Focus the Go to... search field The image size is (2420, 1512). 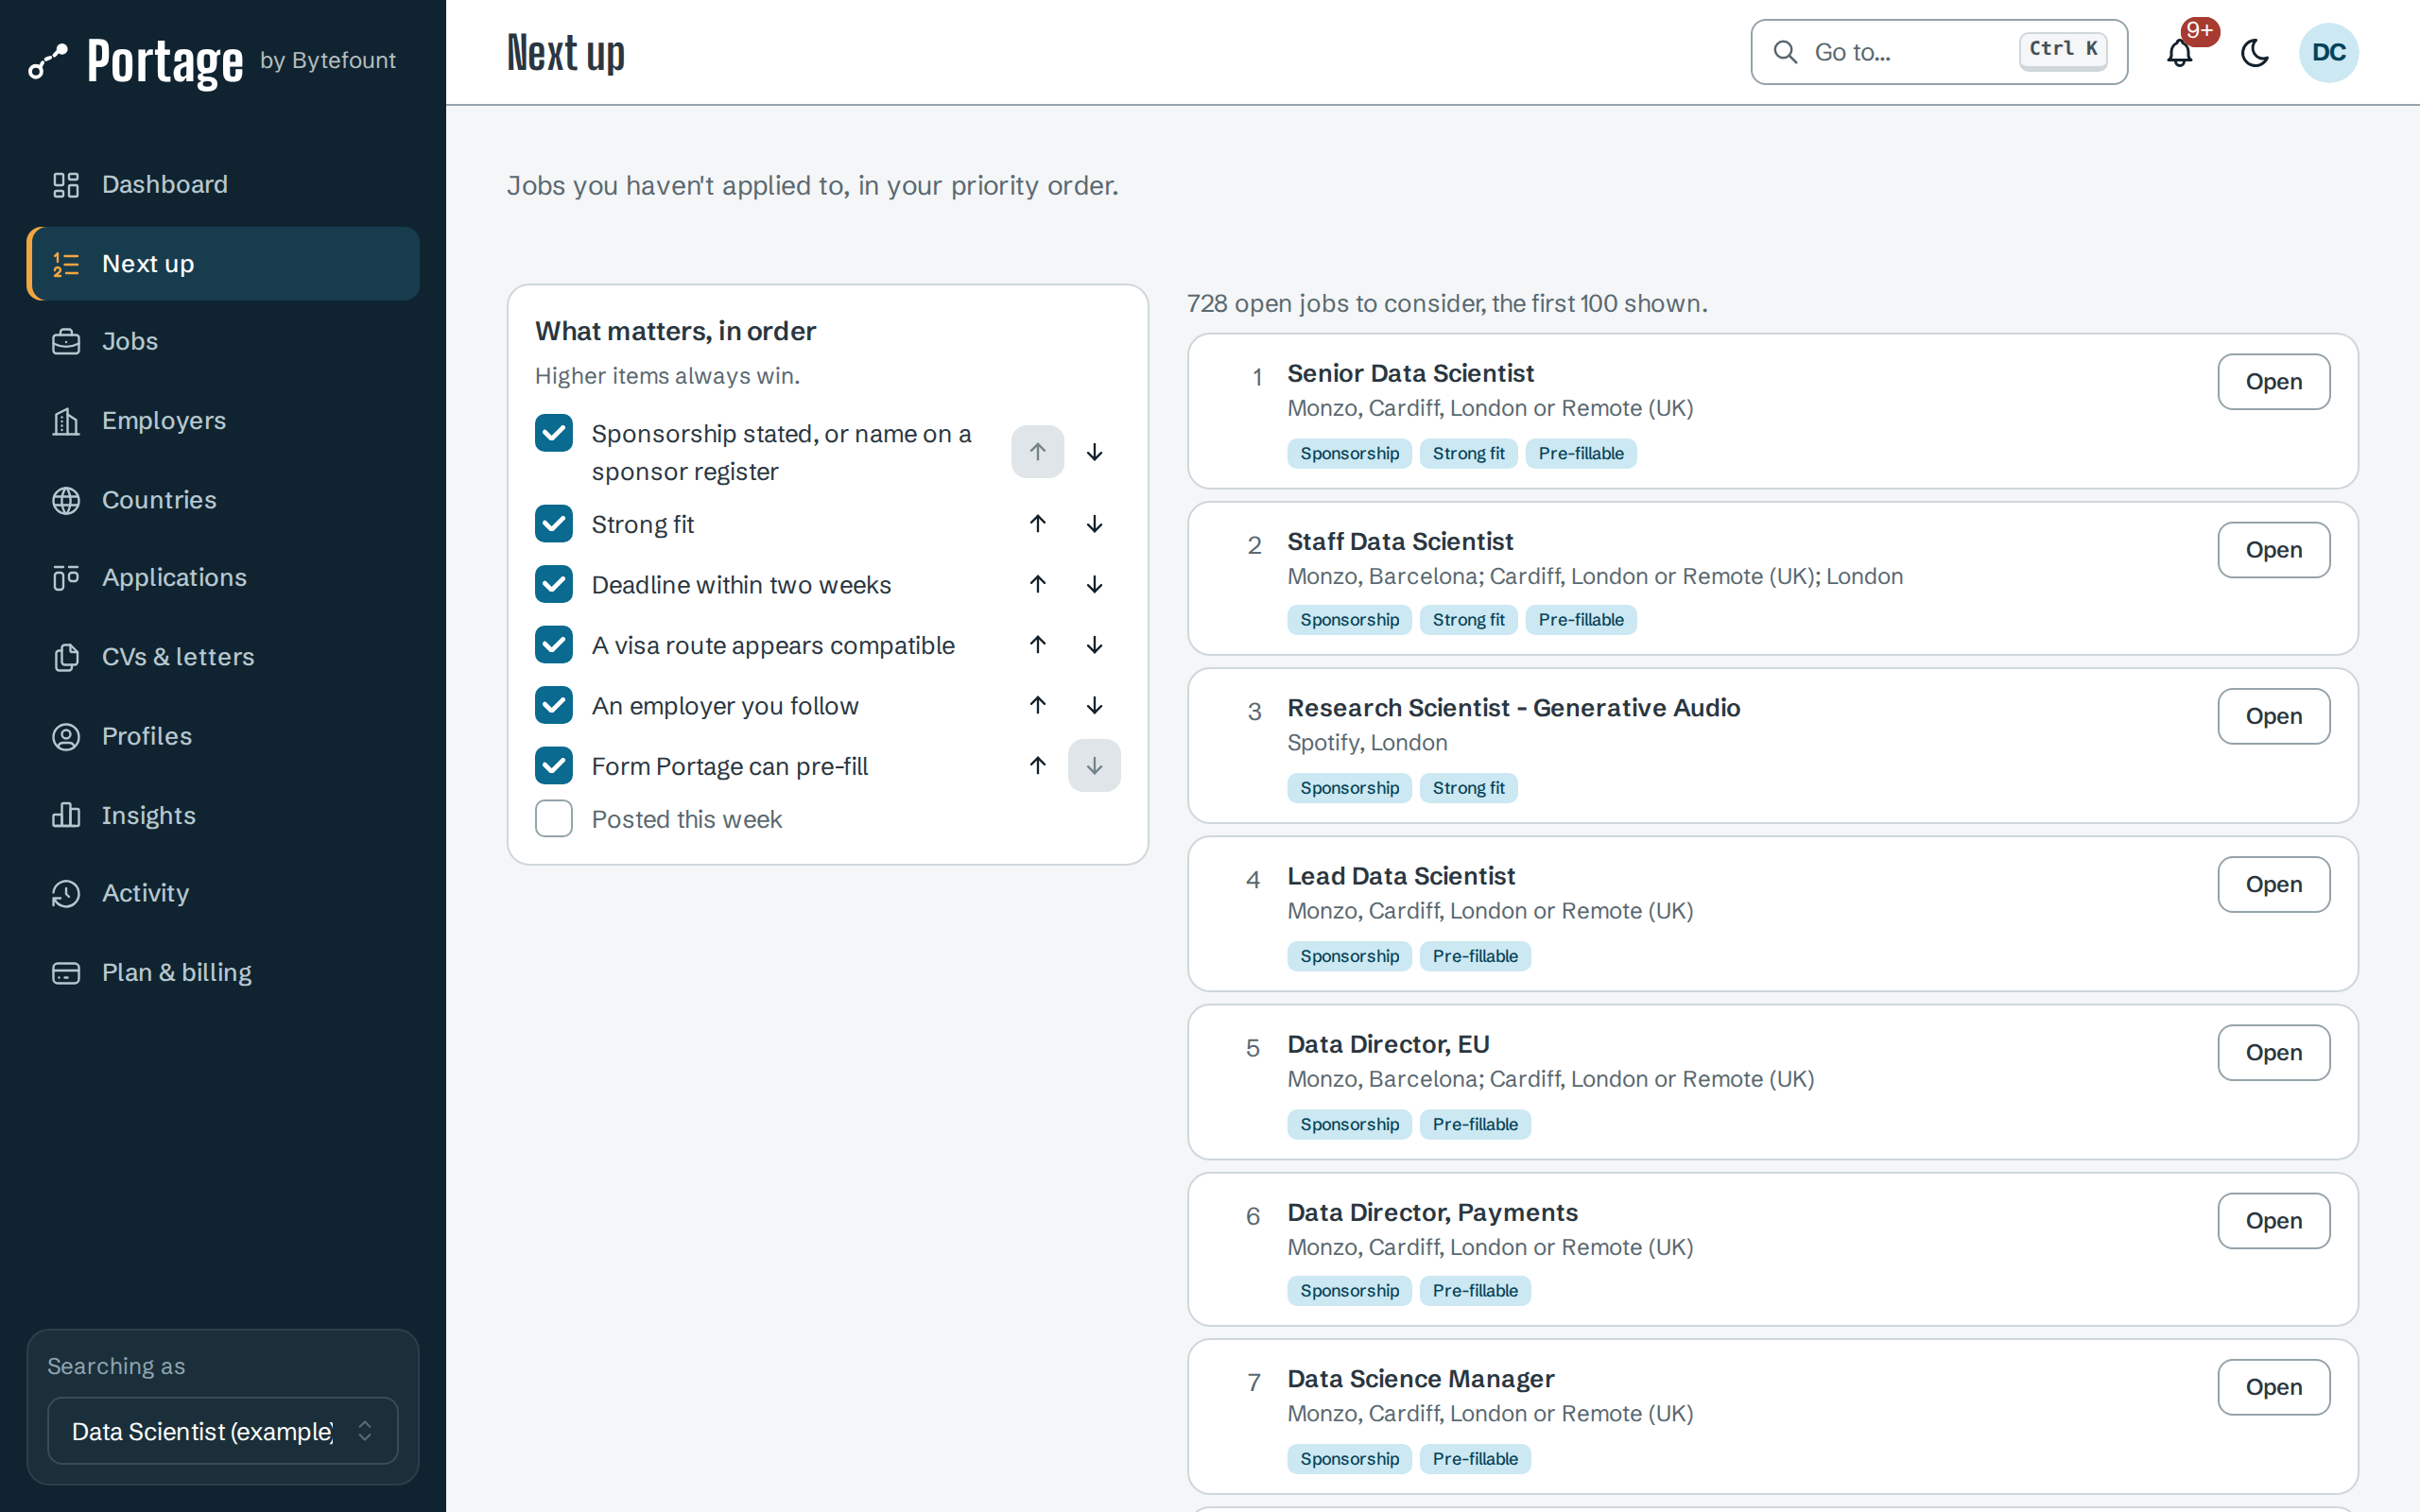click(x=1938, y=52)
